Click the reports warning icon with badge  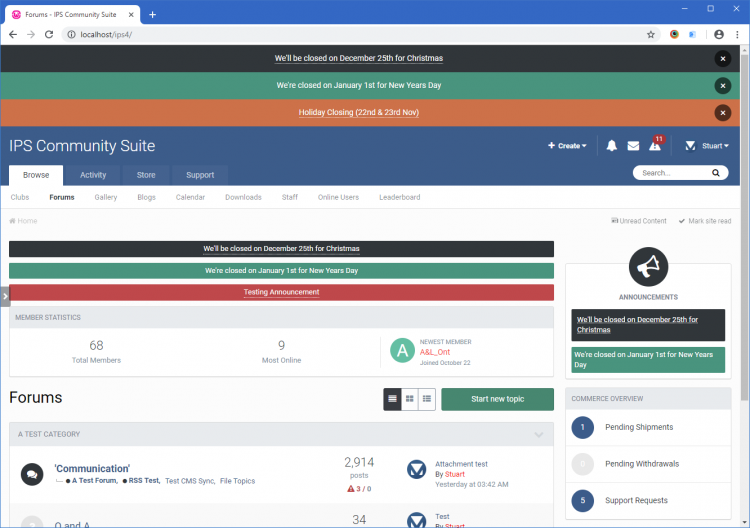coord(655,146)
